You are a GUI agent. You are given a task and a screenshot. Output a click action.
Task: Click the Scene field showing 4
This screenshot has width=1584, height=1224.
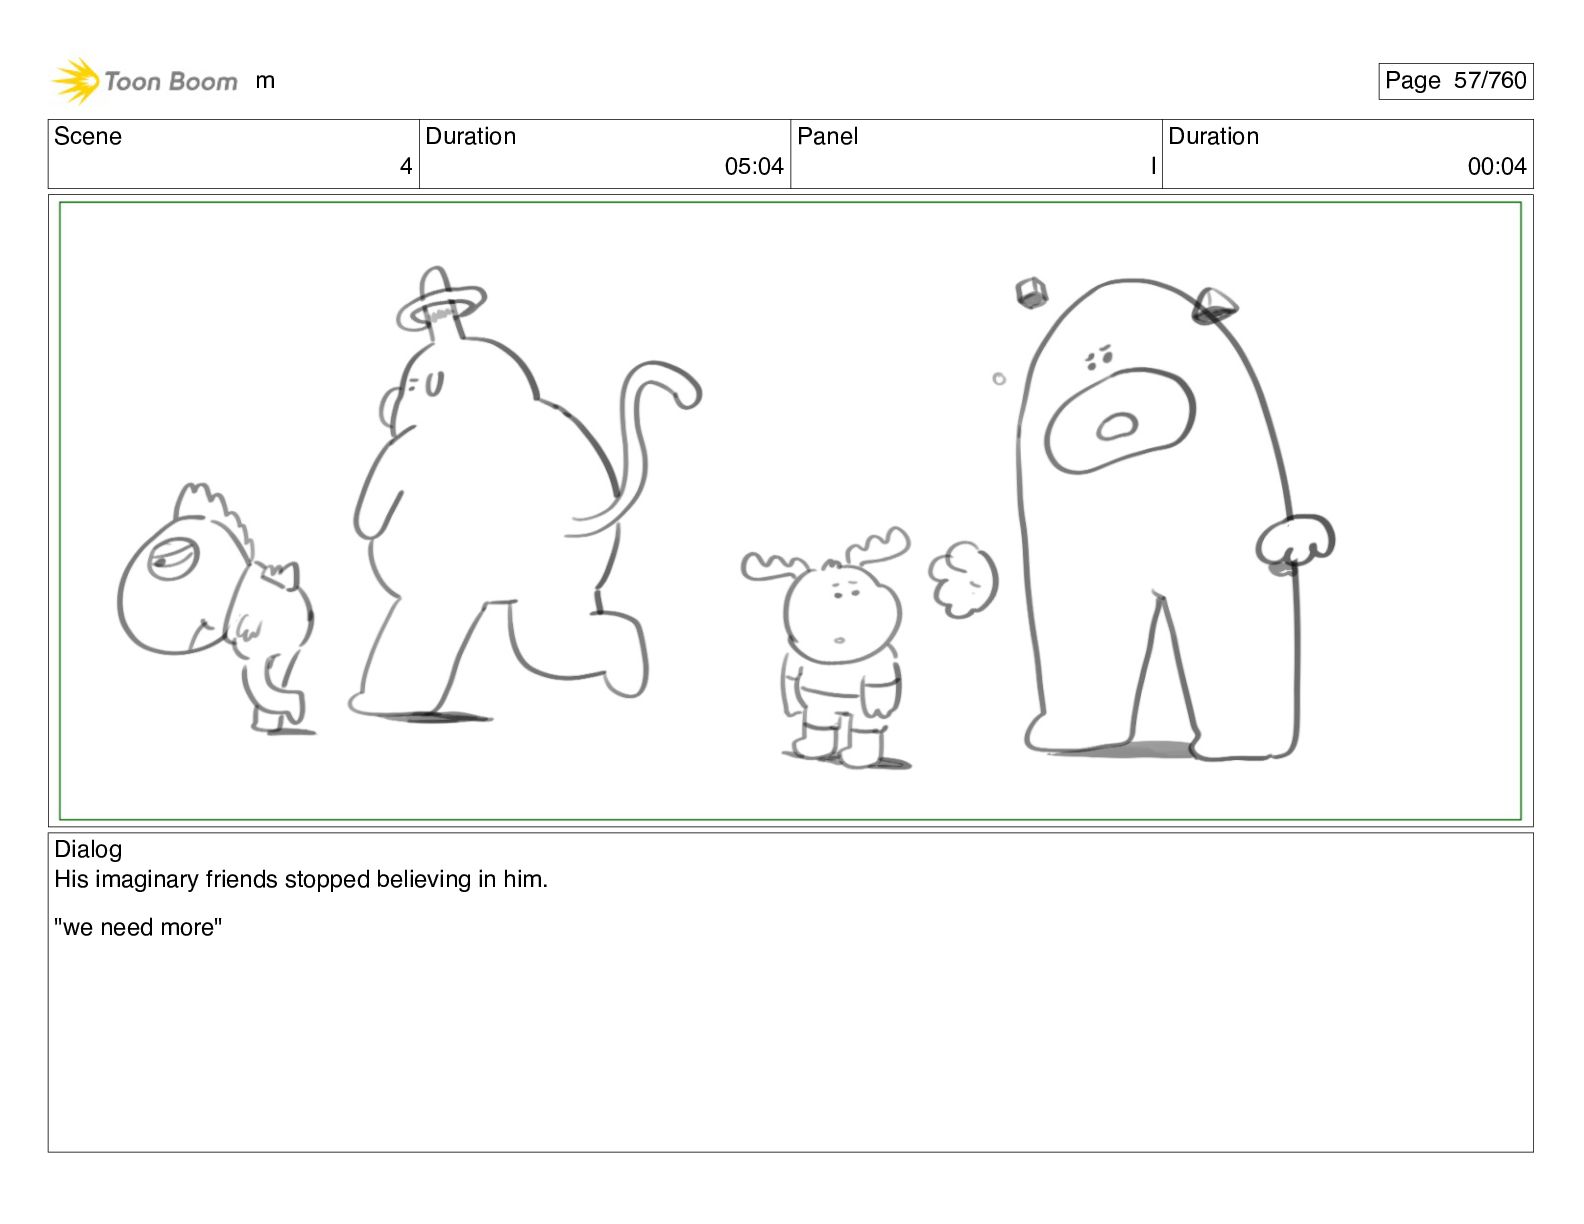[x=233, y=154]
